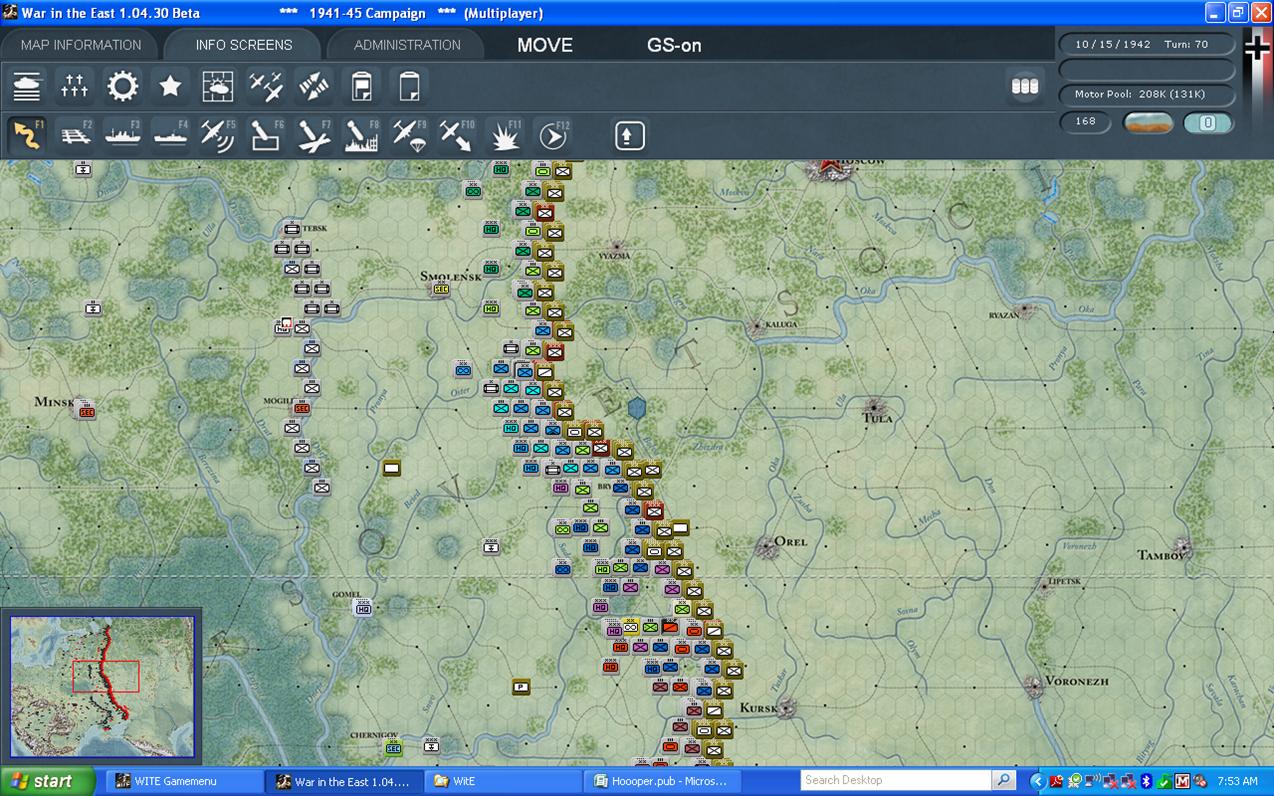Viewport: 1274px width, 796px height.
Task: Click the system clock 7:53 AM
Action: click(x=1239, y=781)
